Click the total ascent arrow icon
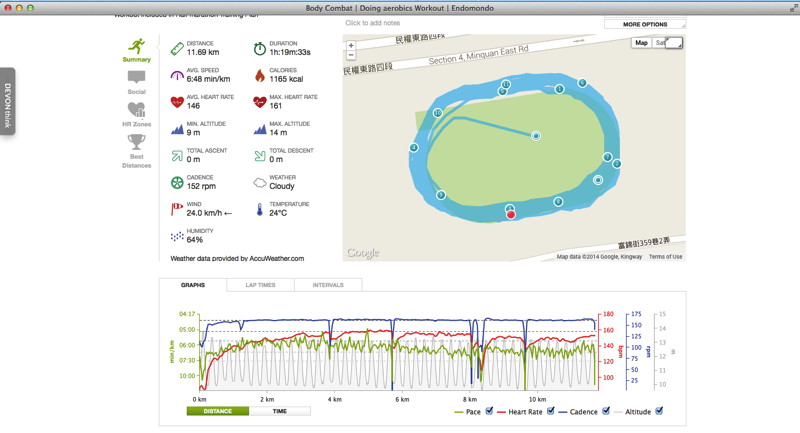Viewport: 800px width, 433px height. pos(177,156)
